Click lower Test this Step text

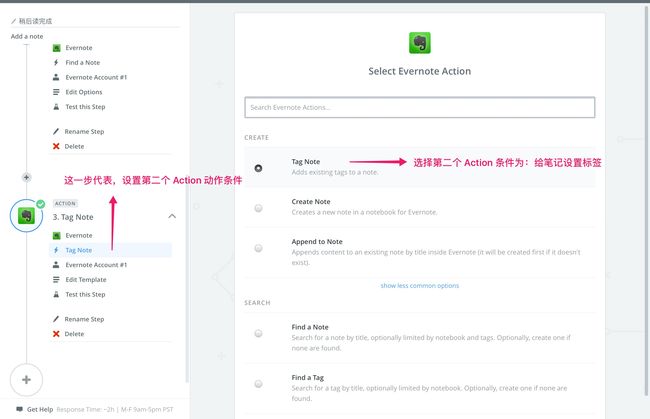pyautogui.click(x=85, y=295)
